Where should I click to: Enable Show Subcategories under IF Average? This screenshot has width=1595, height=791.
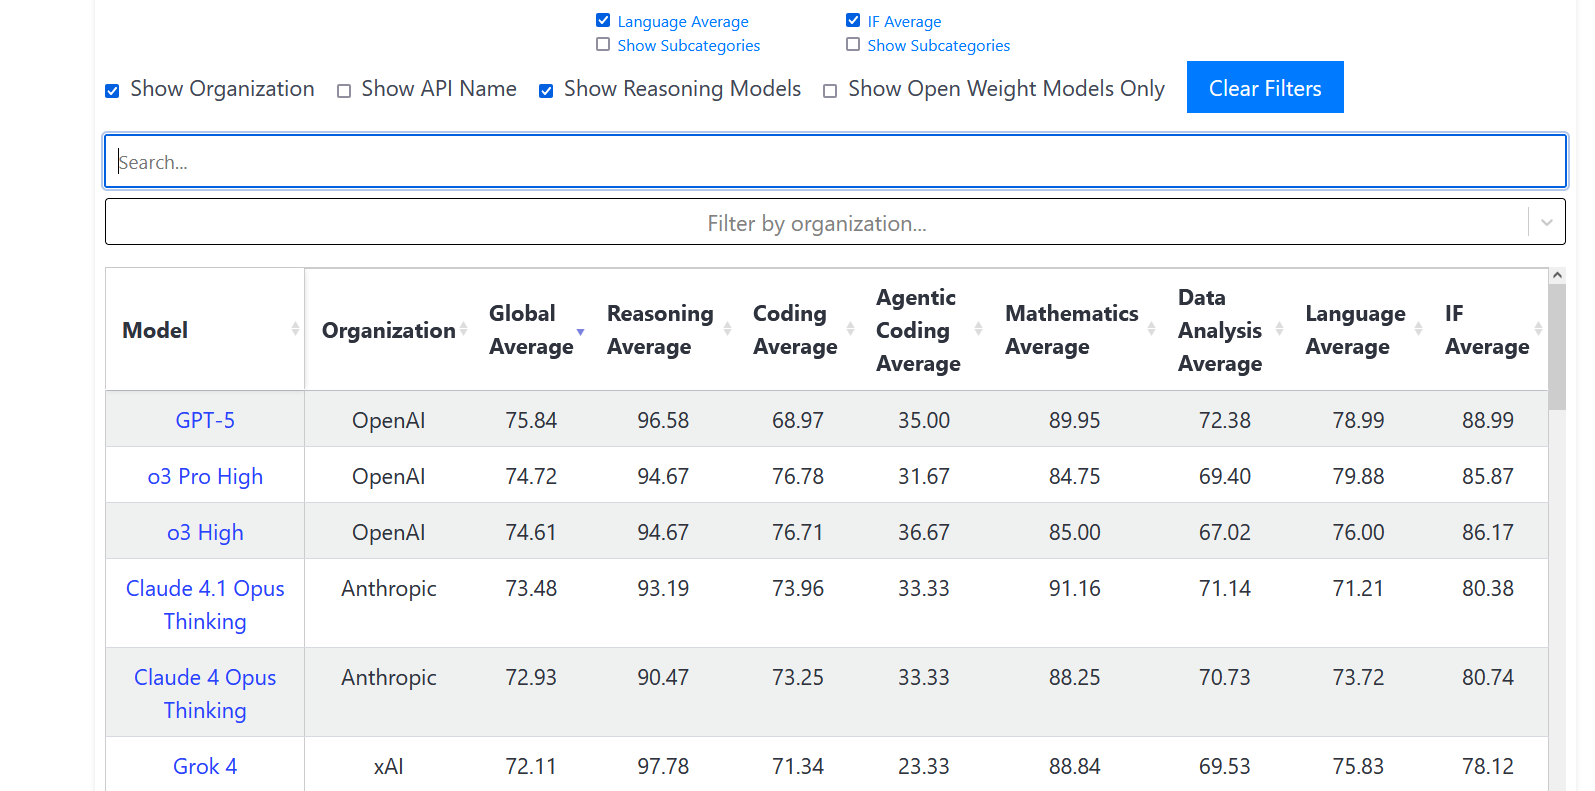(853, 44)
